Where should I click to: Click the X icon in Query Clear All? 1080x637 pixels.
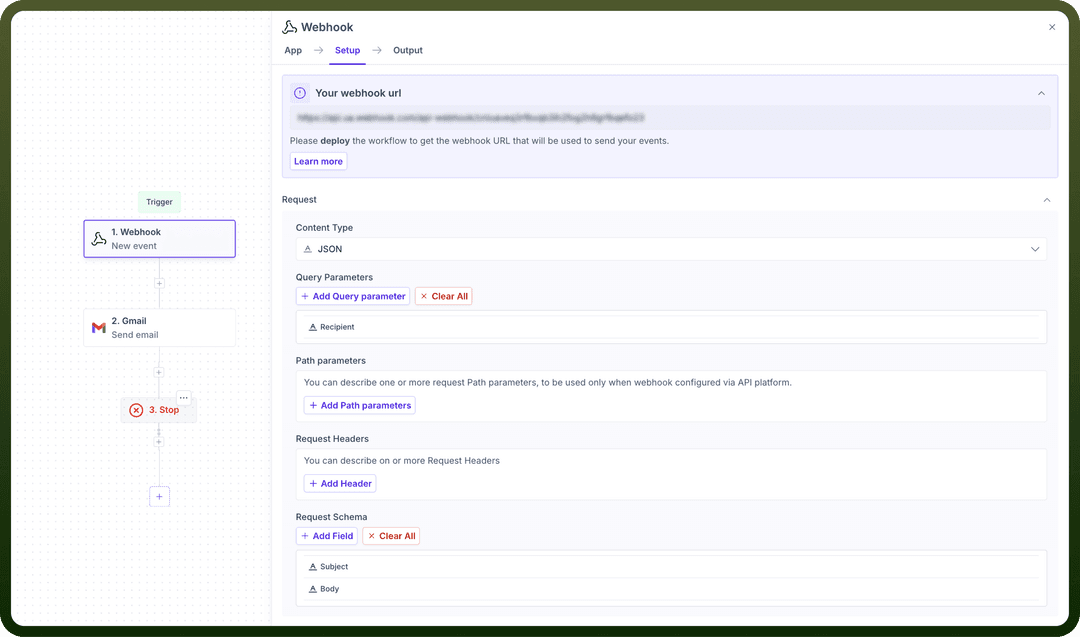[424, 296]
